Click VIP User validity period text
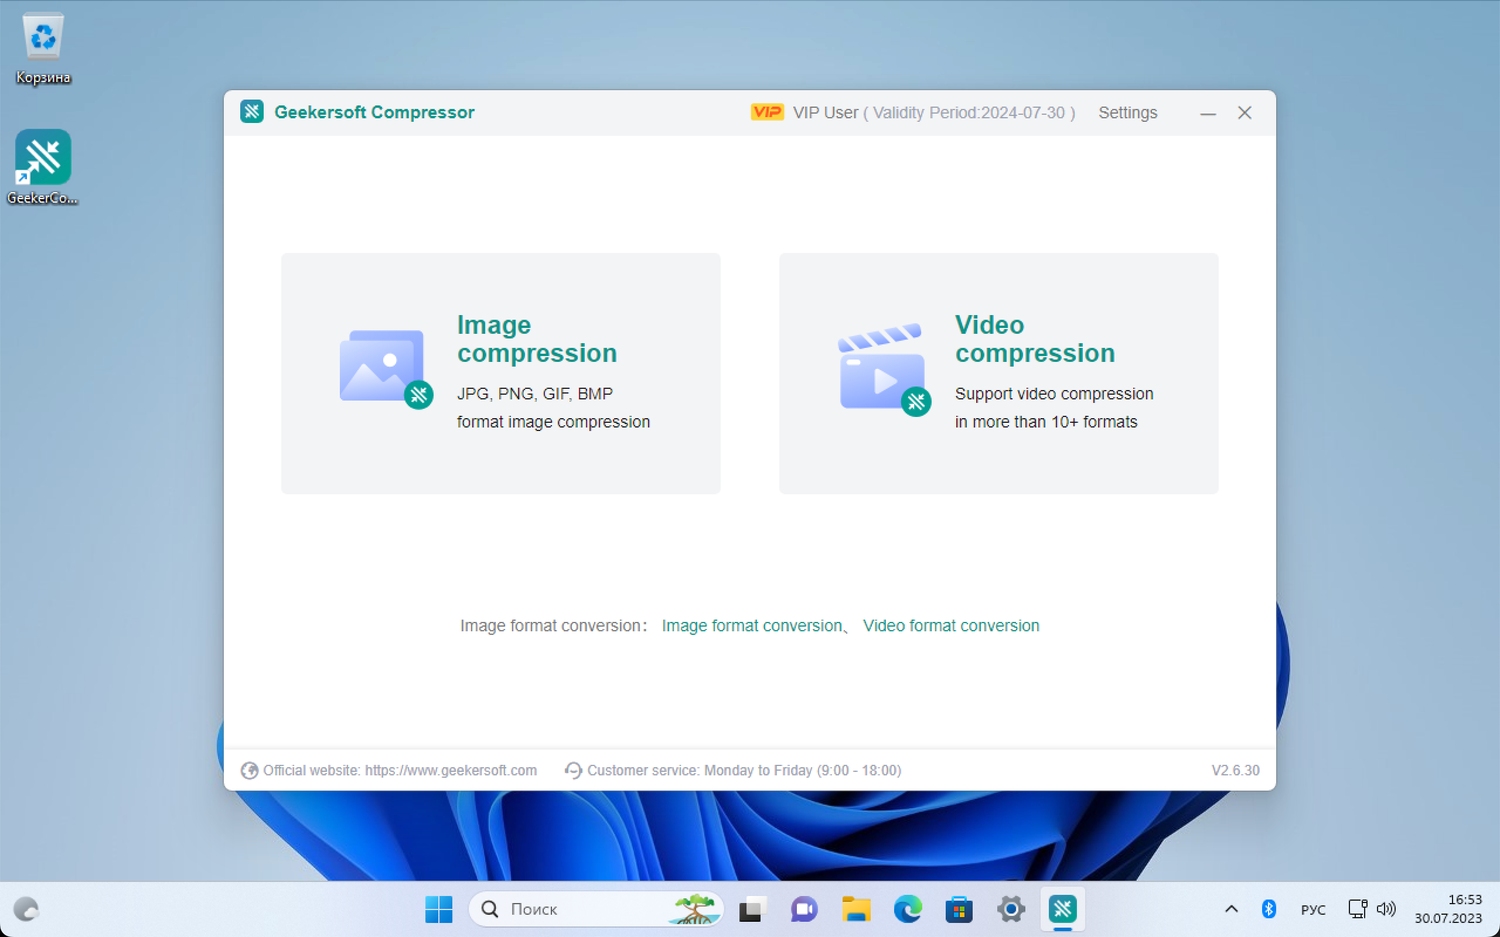 click(x=934, y=113)
